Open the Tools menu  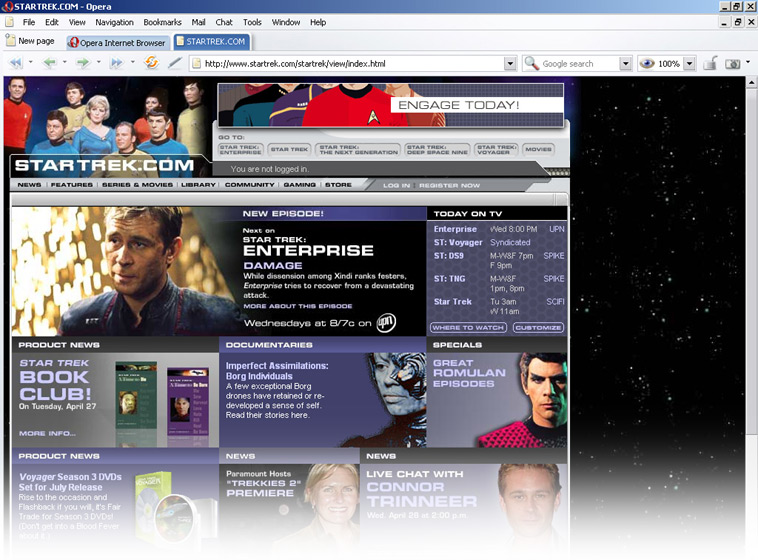252,22
